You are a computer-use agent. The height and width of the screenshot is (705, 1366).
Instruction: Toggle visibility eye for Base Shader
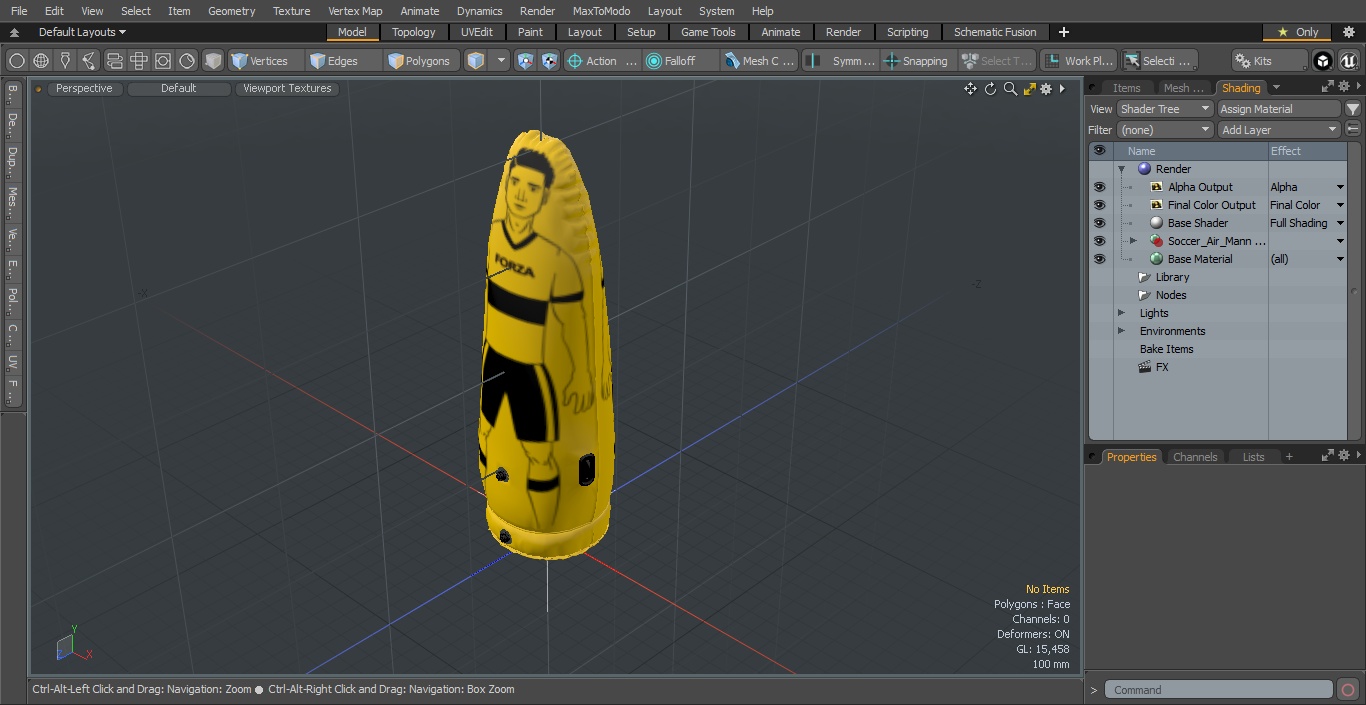click(x=1099, y=223)
